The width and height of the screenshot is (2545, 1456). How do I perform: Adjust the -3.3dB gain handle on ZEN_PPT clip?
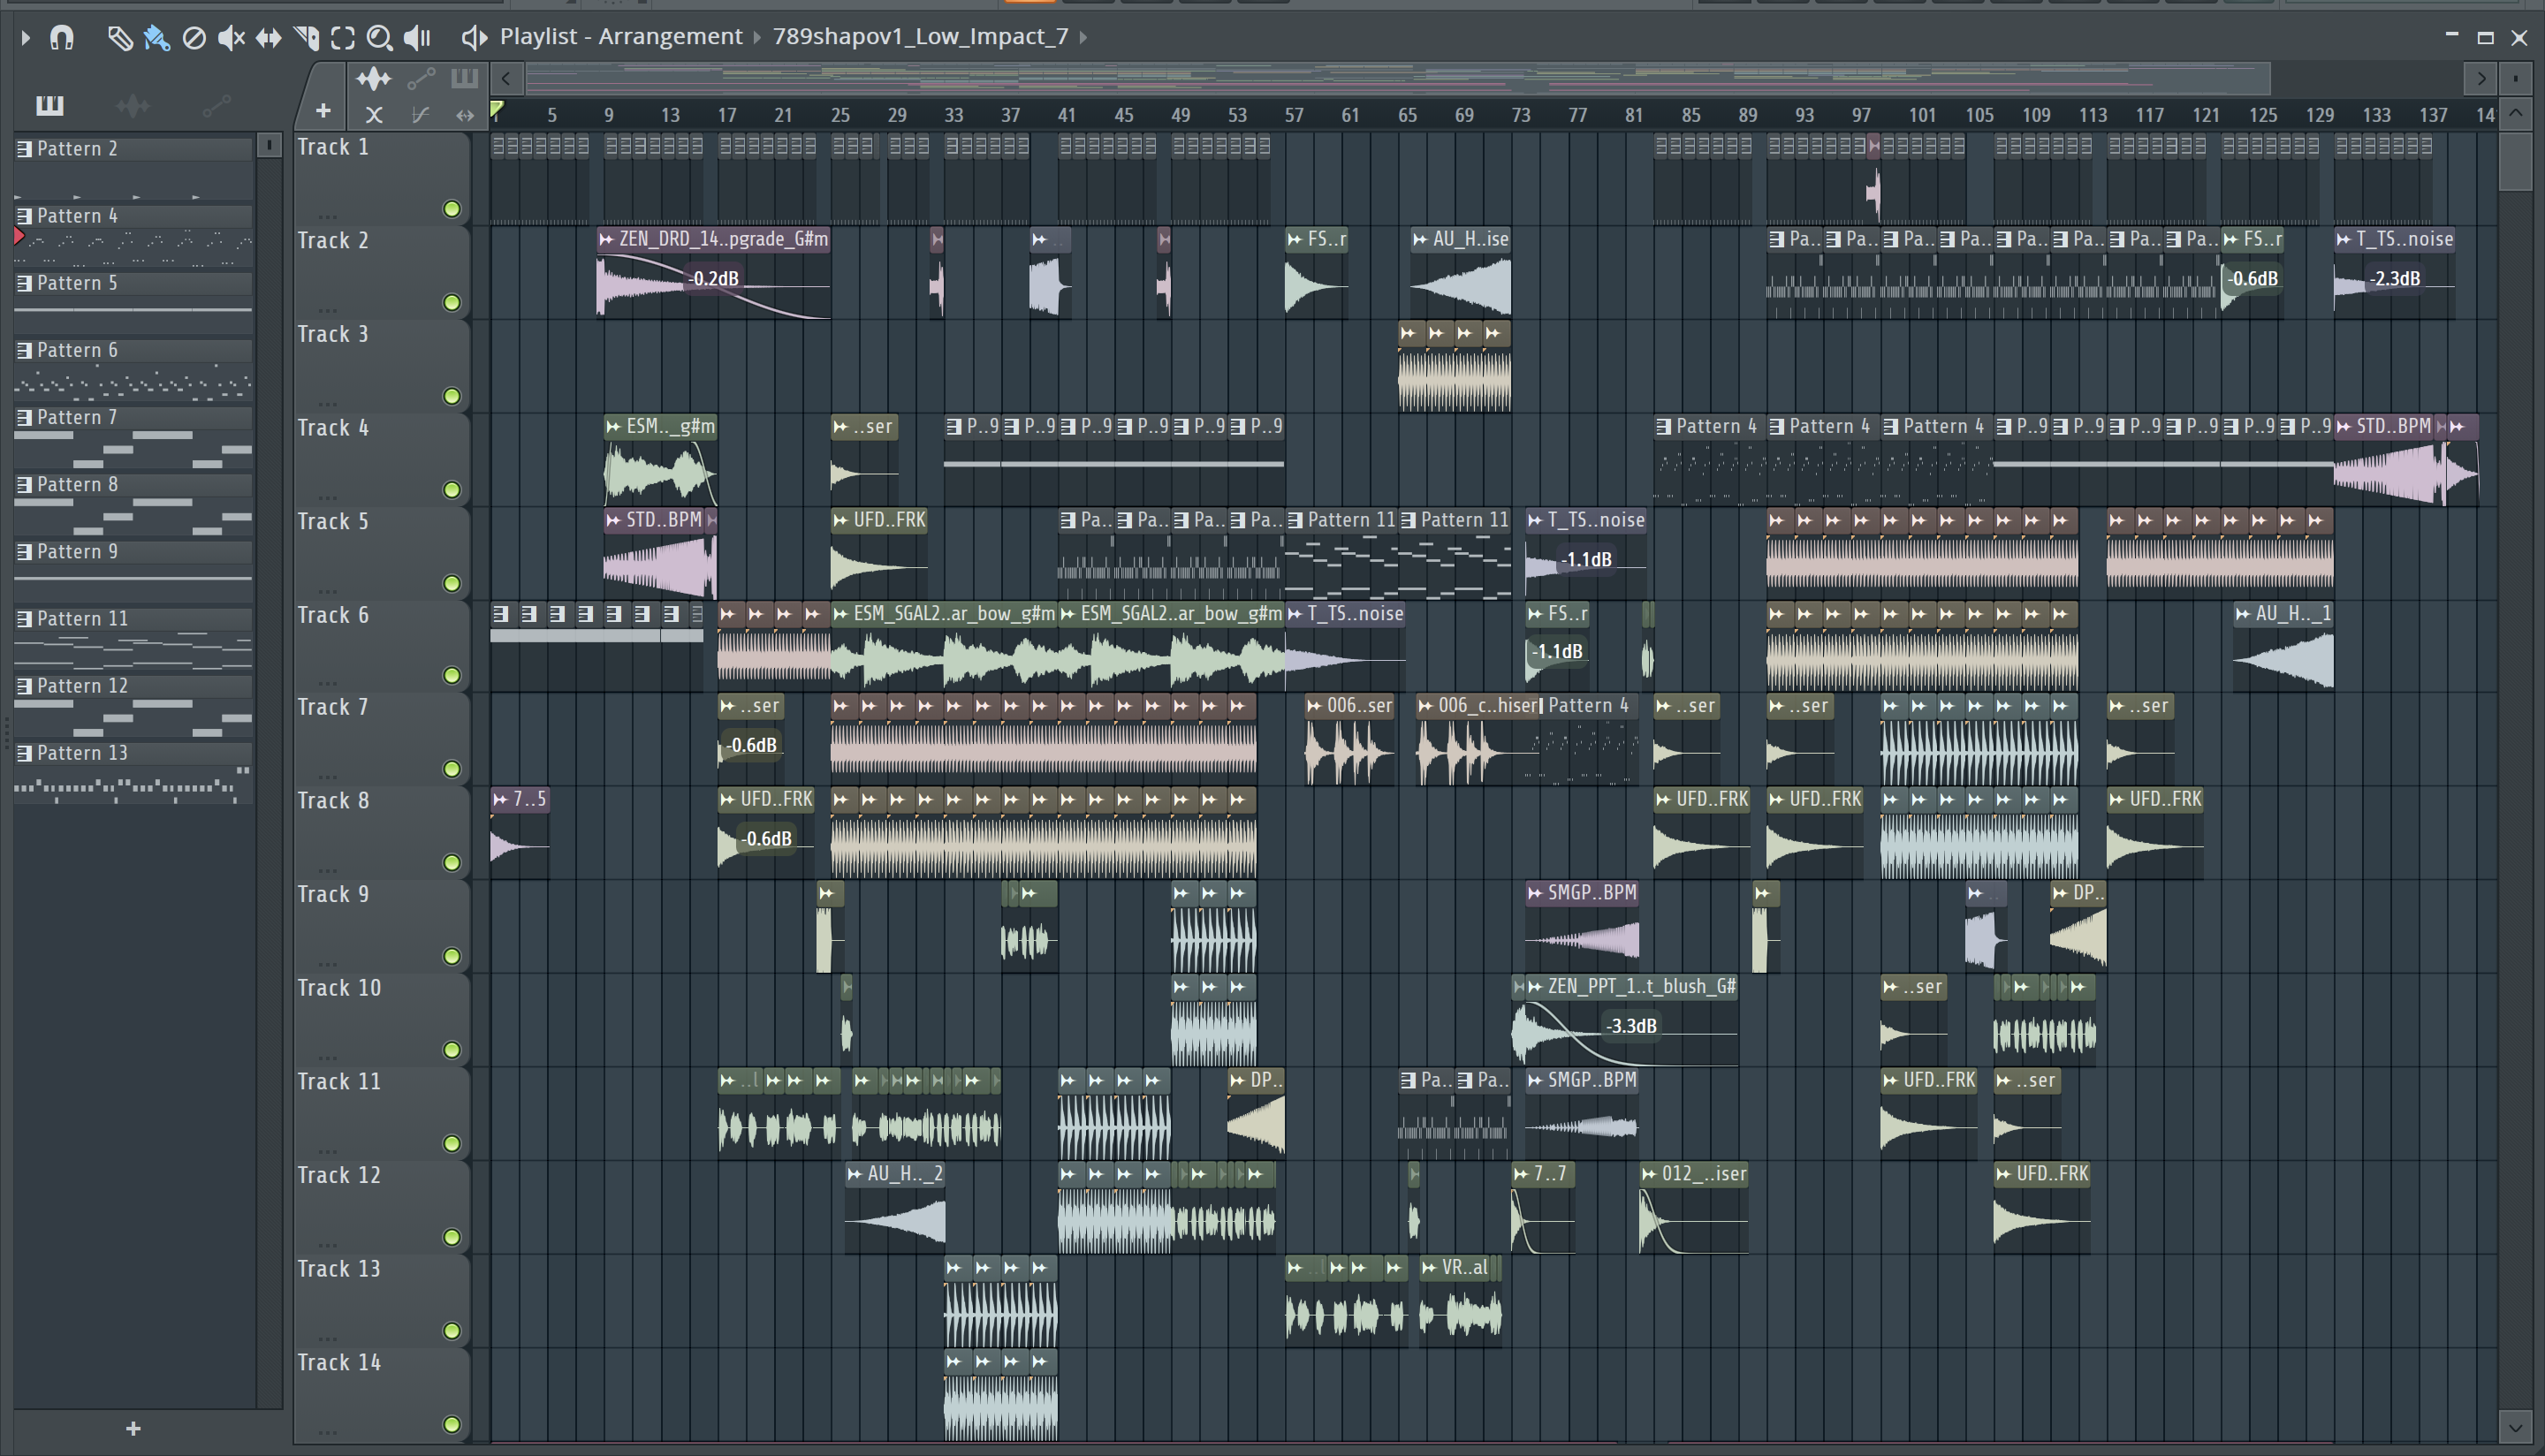click(1631, 1026)
